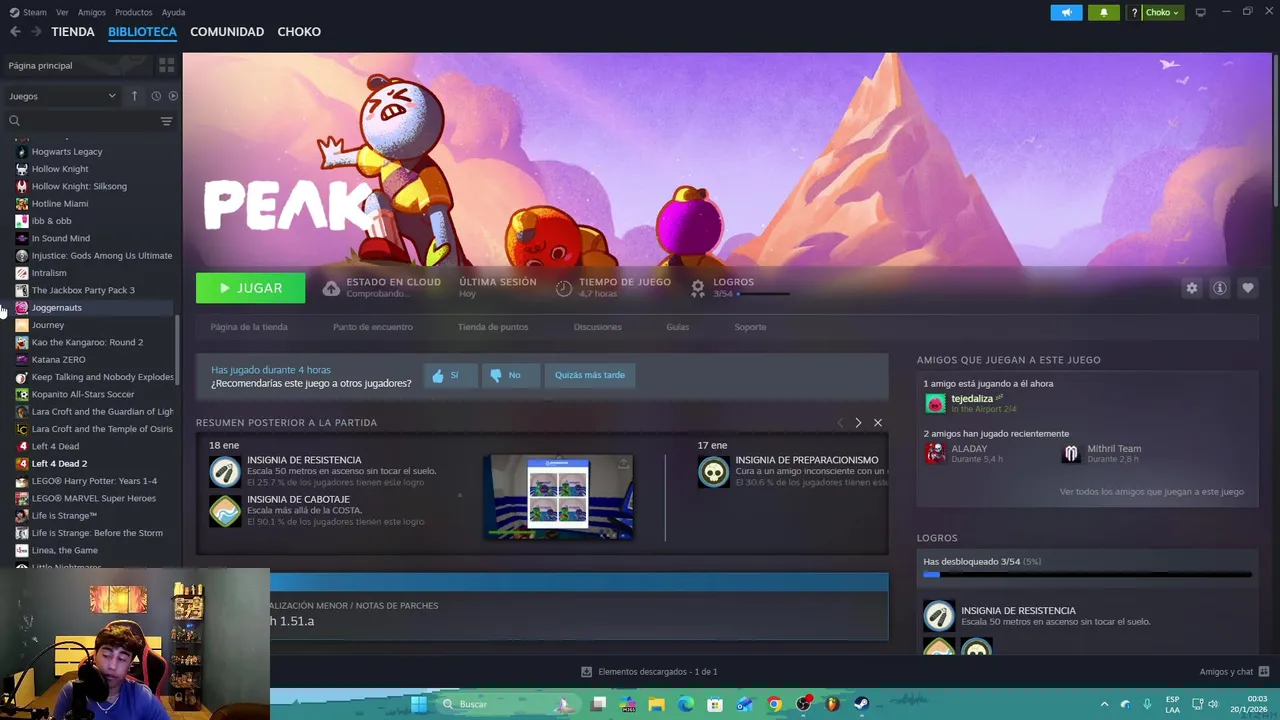The height and width of the screenshot is (720, 1280).
Task: Click the green JUGAR button
Action: [251, 288]
